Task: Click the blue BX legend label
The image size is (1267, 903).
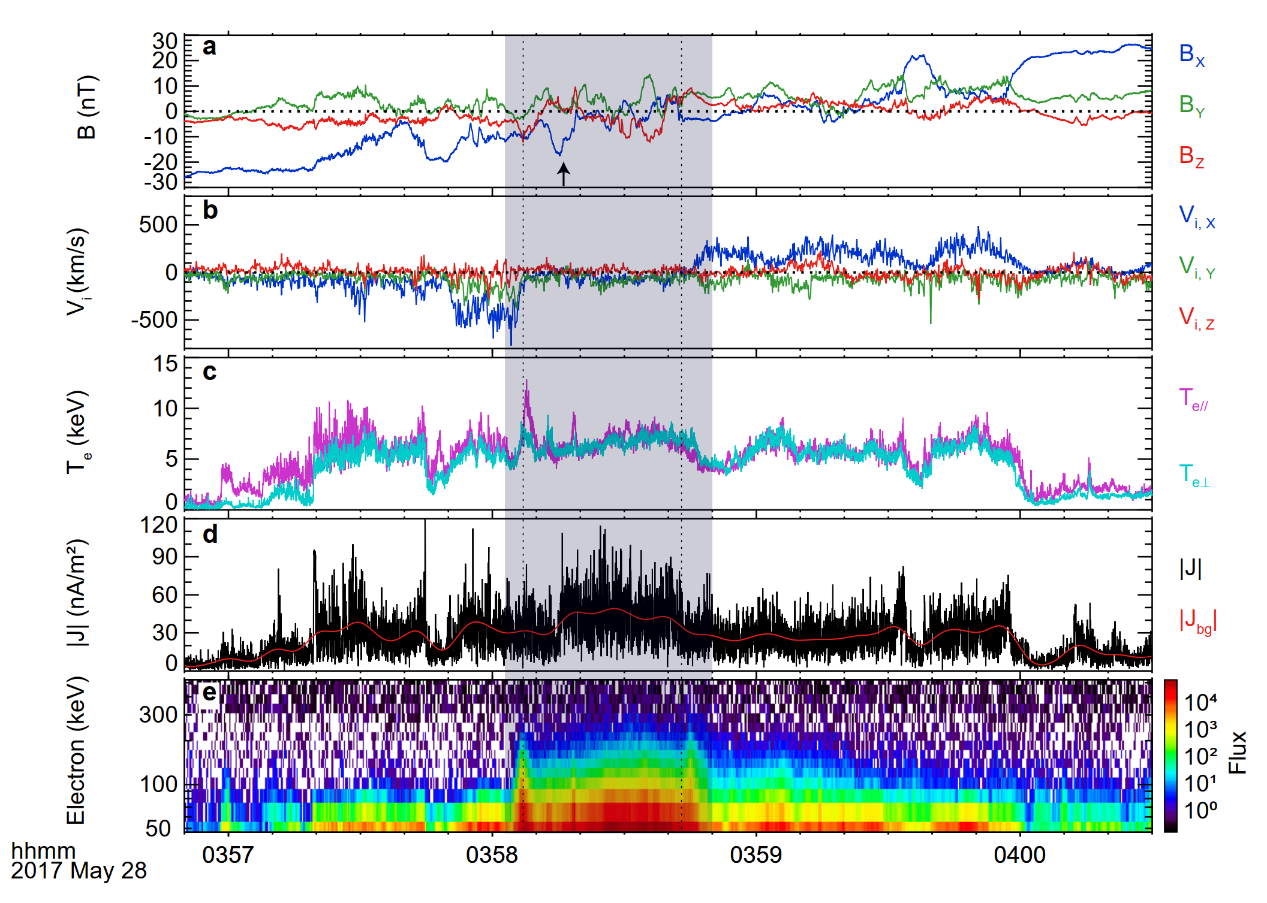Action: click(x=1192, y=57)
